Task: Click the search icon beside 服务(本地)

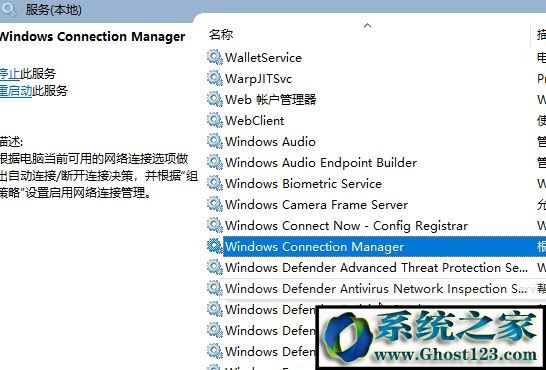Action: pos(8,8)
